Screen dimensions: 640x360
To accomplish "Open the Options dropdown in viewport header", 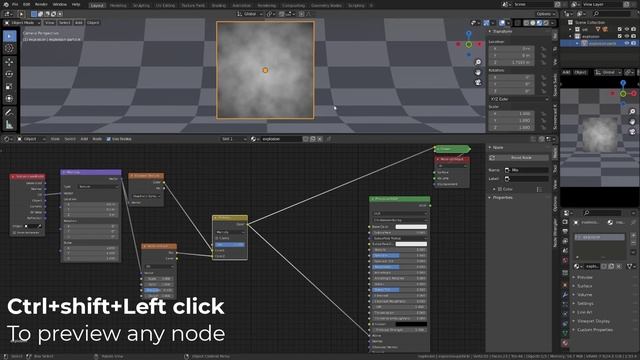I will coord(546,14).
